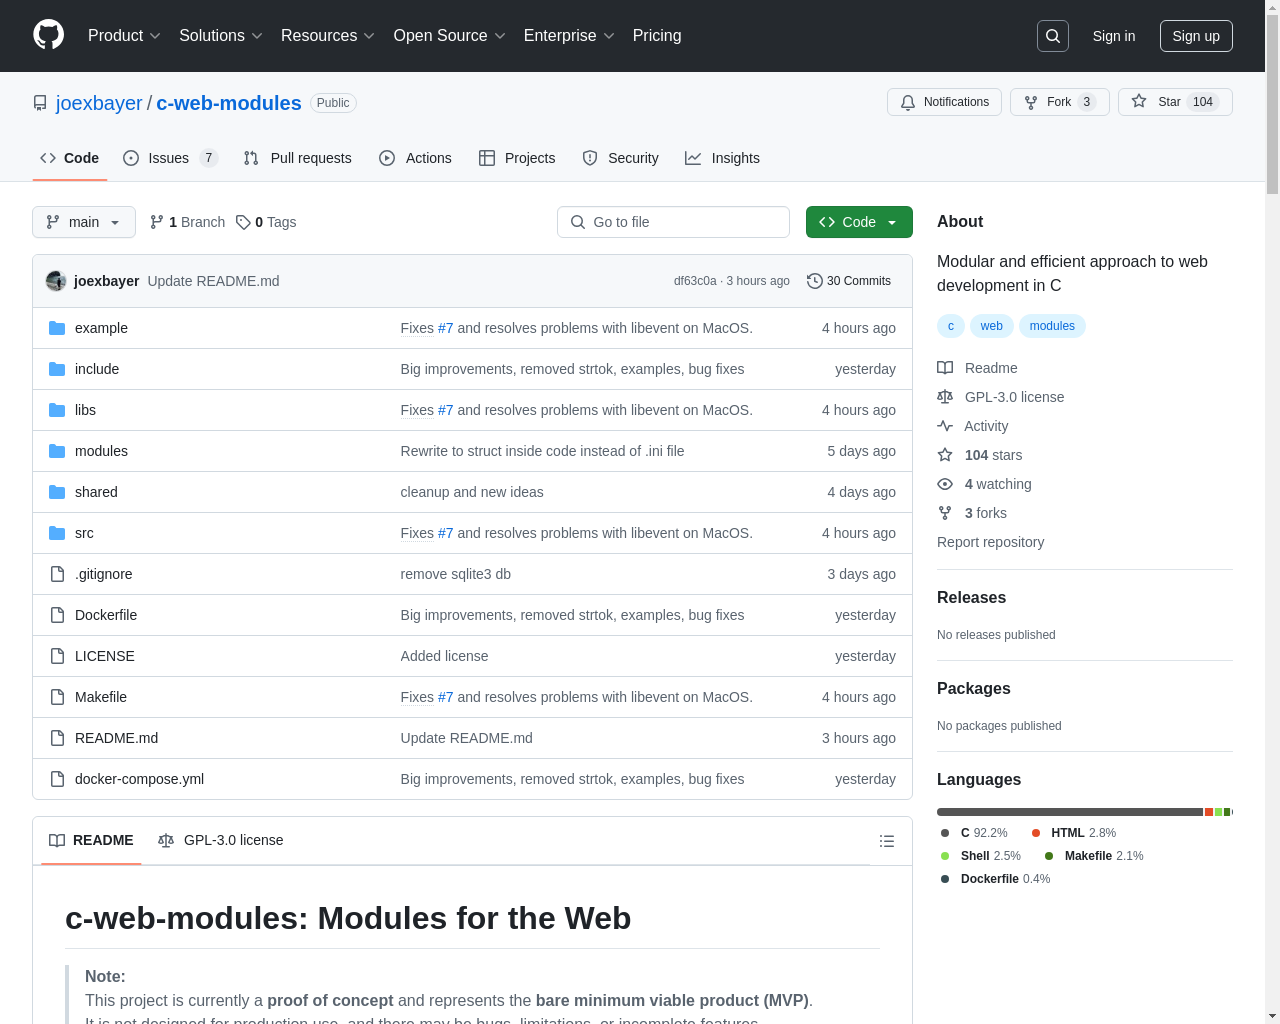
Task: Click the Makefile file icon
Action: coord(57,697)
